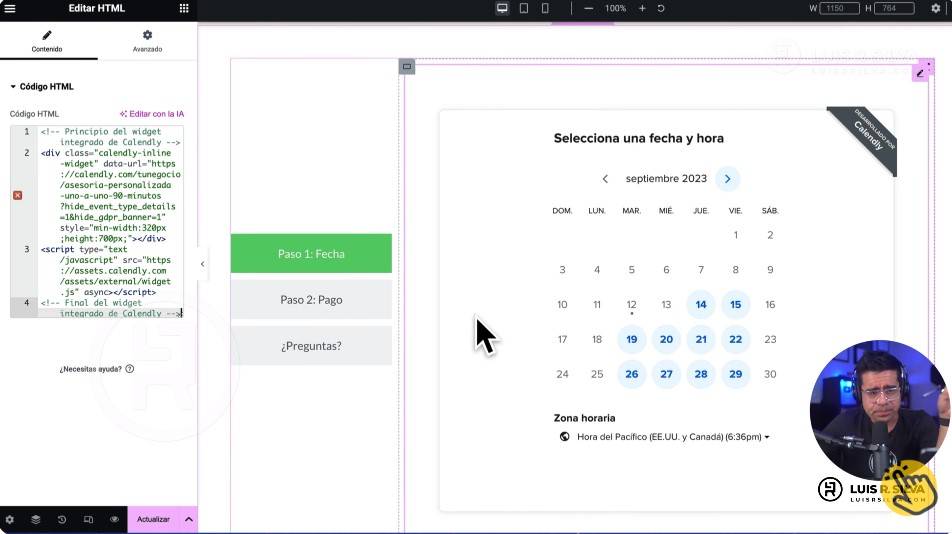The width and height of the screenshot is (952, 534).
Task: Click the 100% zoom level text
Action: 615,8
